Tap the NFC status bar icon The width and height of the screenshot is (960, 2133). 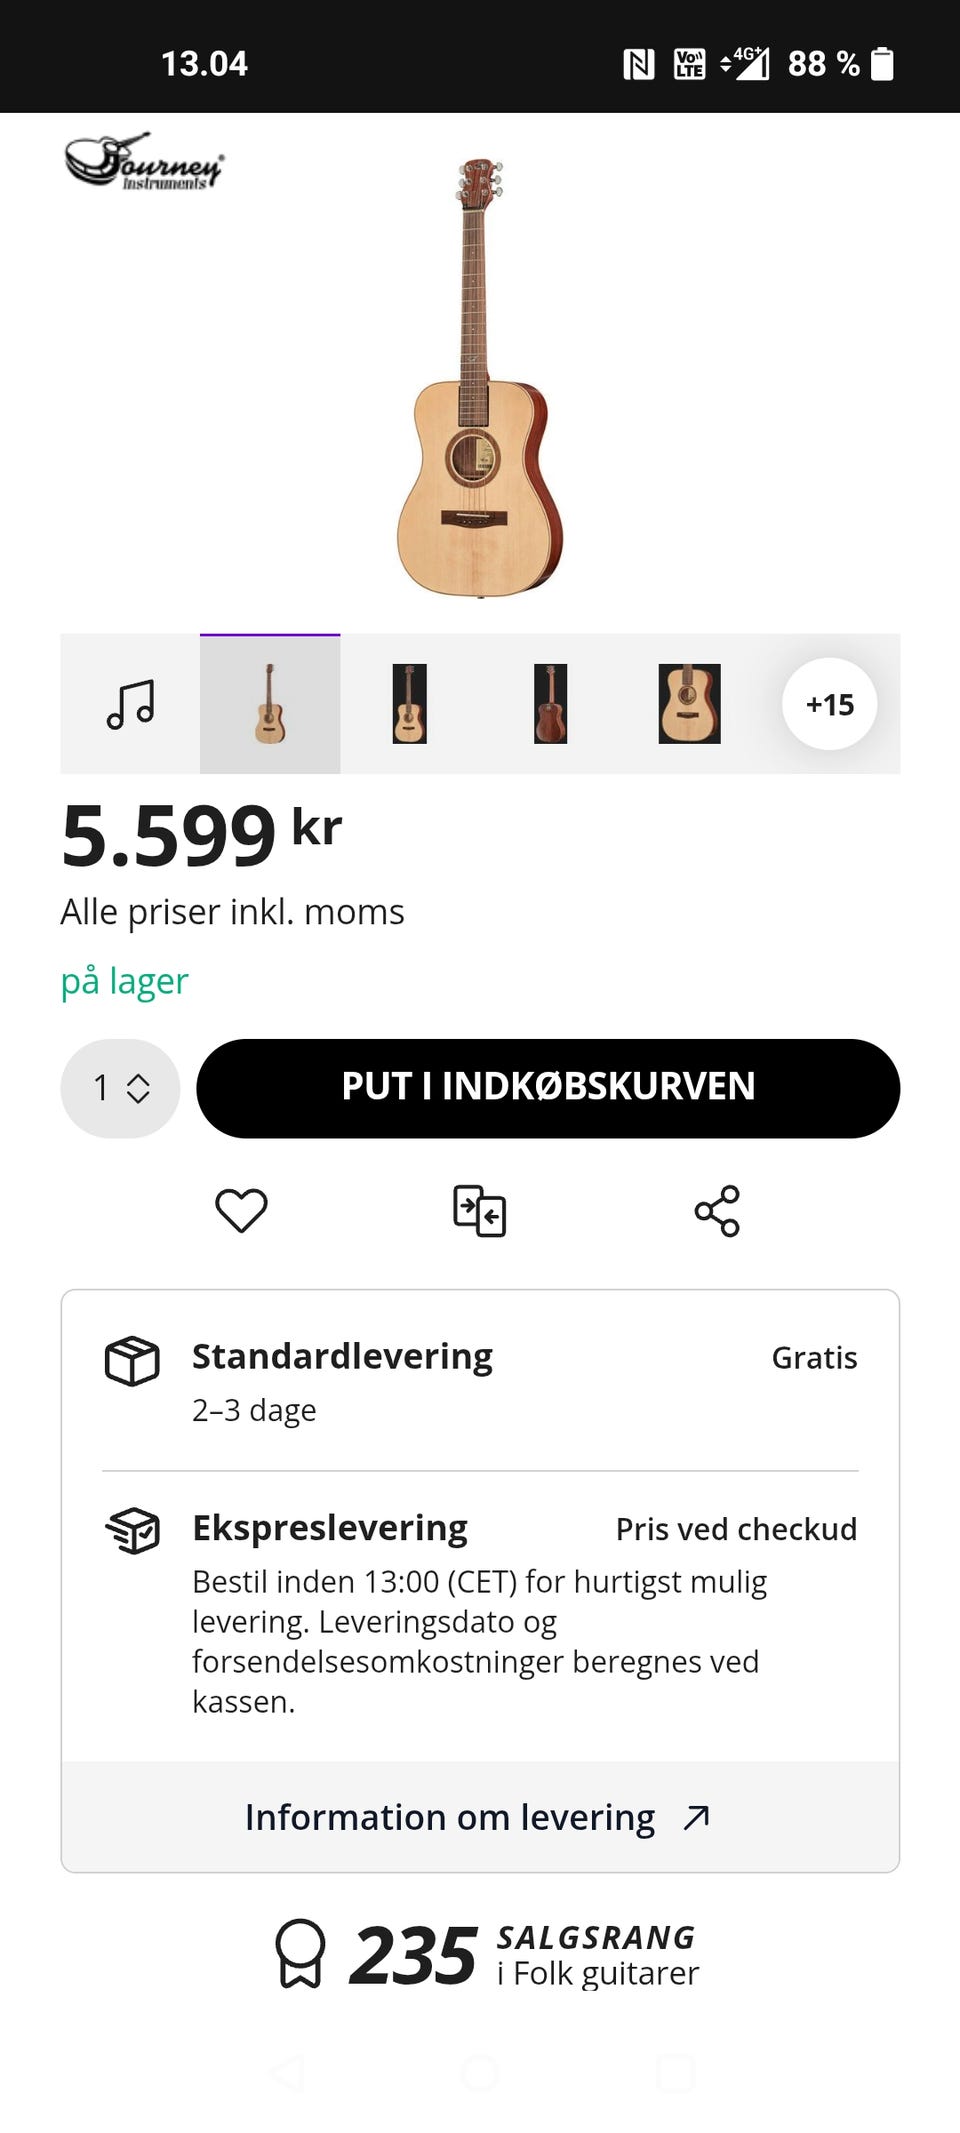pyautogui.click(x=638, y=64)
